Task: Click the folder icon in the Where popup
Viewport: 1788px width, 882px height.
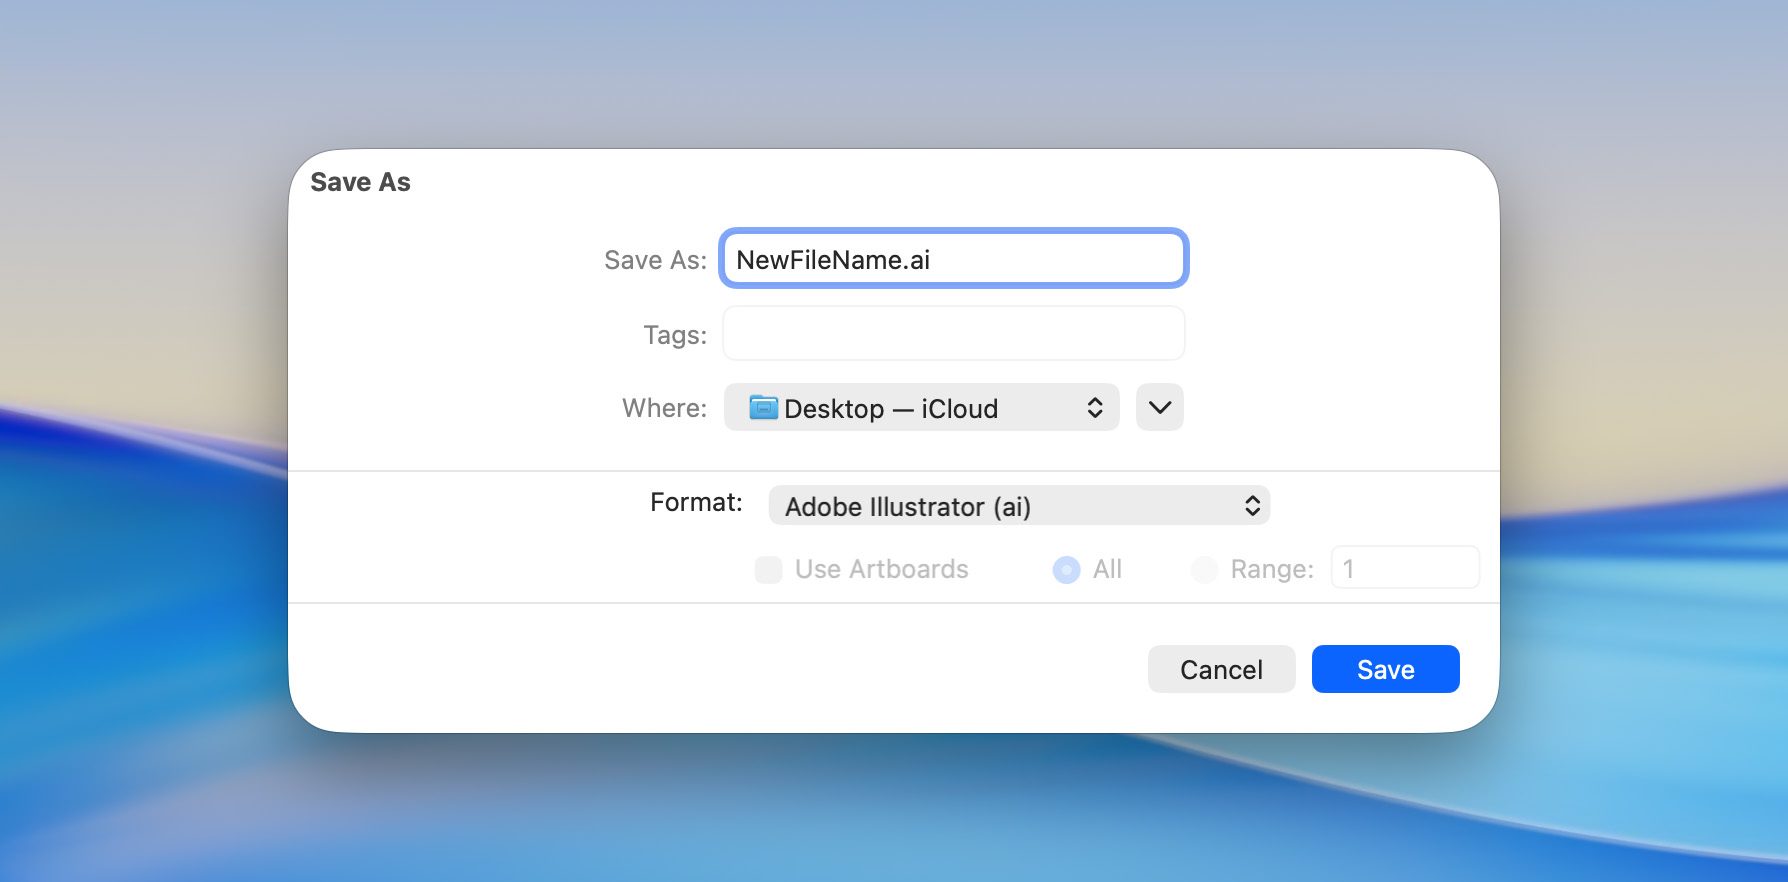Action: (763, 408)
